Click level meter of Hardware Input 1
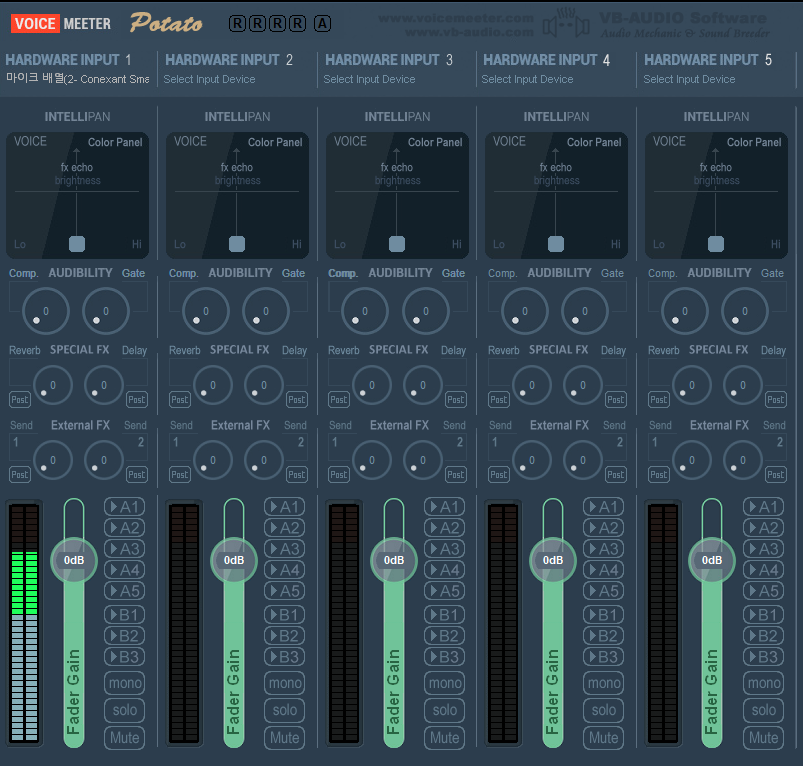803x766 pixels. tap(24, 622)
